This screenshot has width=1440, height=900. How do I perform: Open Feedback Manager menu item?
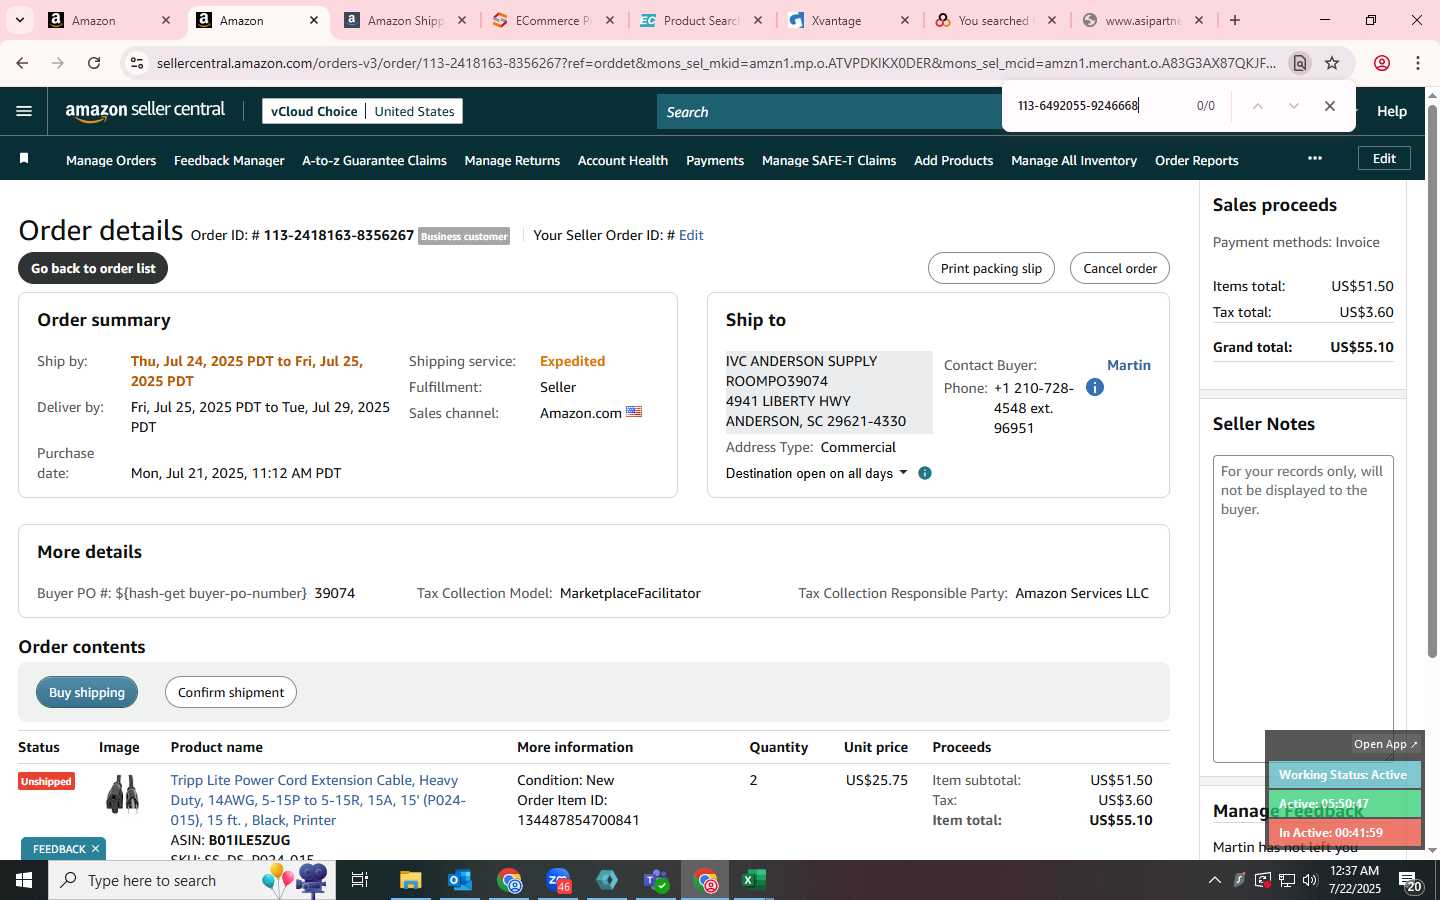coord(229,160)
